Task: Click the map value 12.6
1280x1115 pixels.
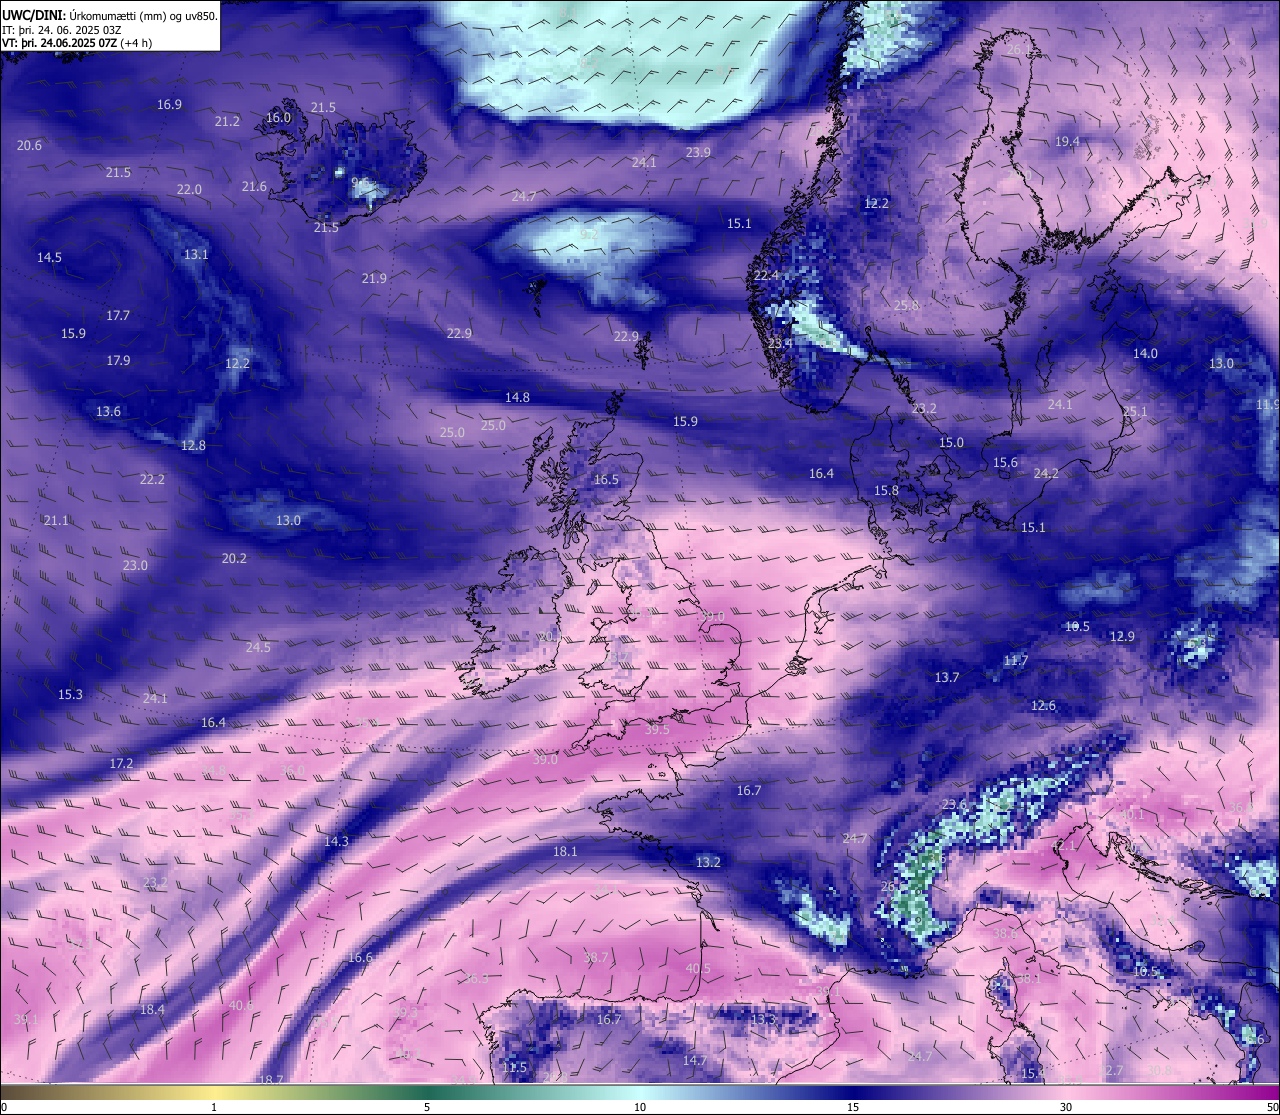Action: 1043,706
